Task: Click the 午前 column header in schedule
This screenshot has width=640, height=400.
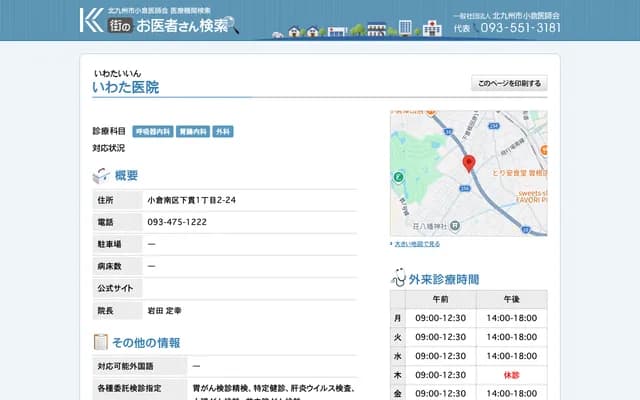Action: pyautogui.click(x=440, y=299)
